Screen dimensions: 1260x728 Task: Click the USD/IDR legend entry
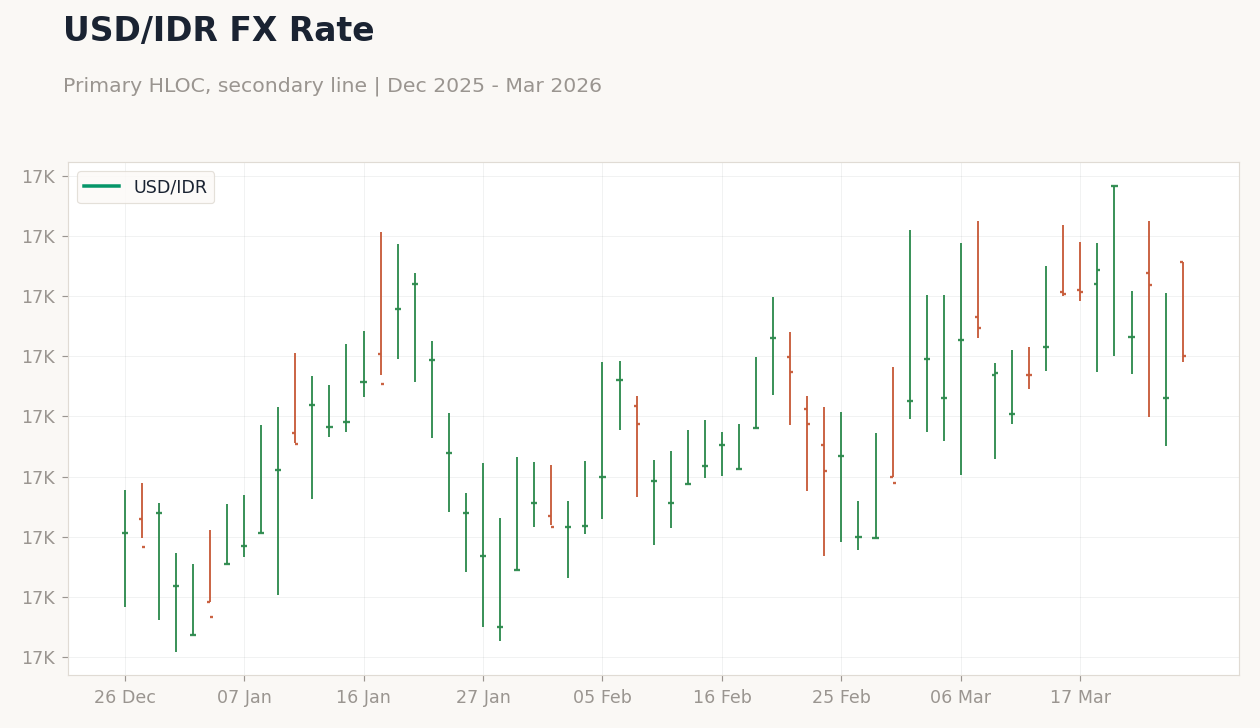(145, 187)
